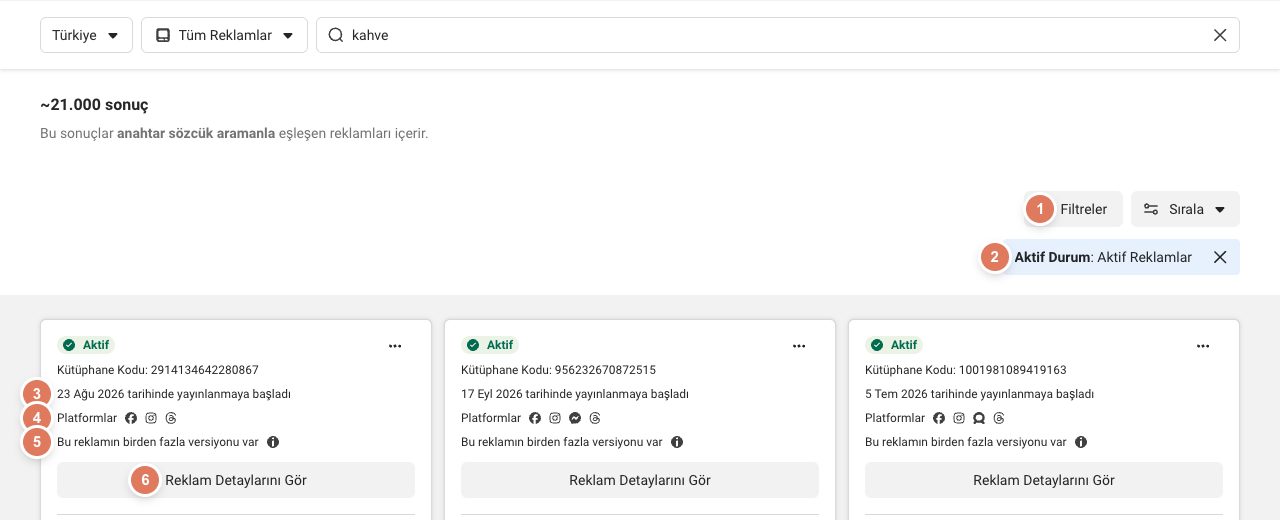This screenshot has width=1280, height=520.
Task: Clear the kahve search text
Action: 1220,35
